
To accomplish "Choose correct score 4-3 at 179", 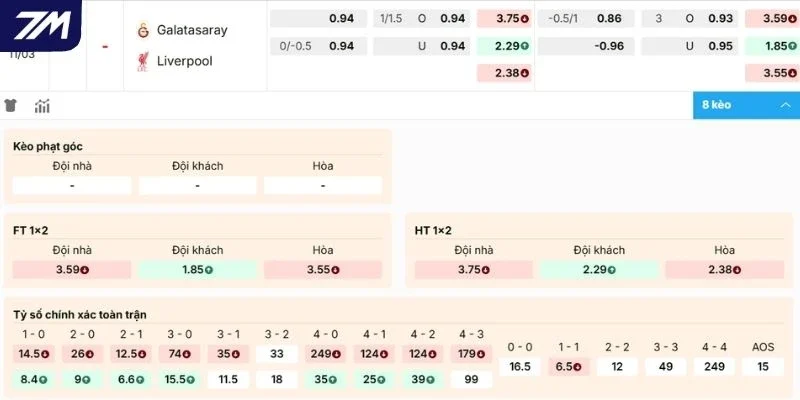I will click(x=471, y=354).
